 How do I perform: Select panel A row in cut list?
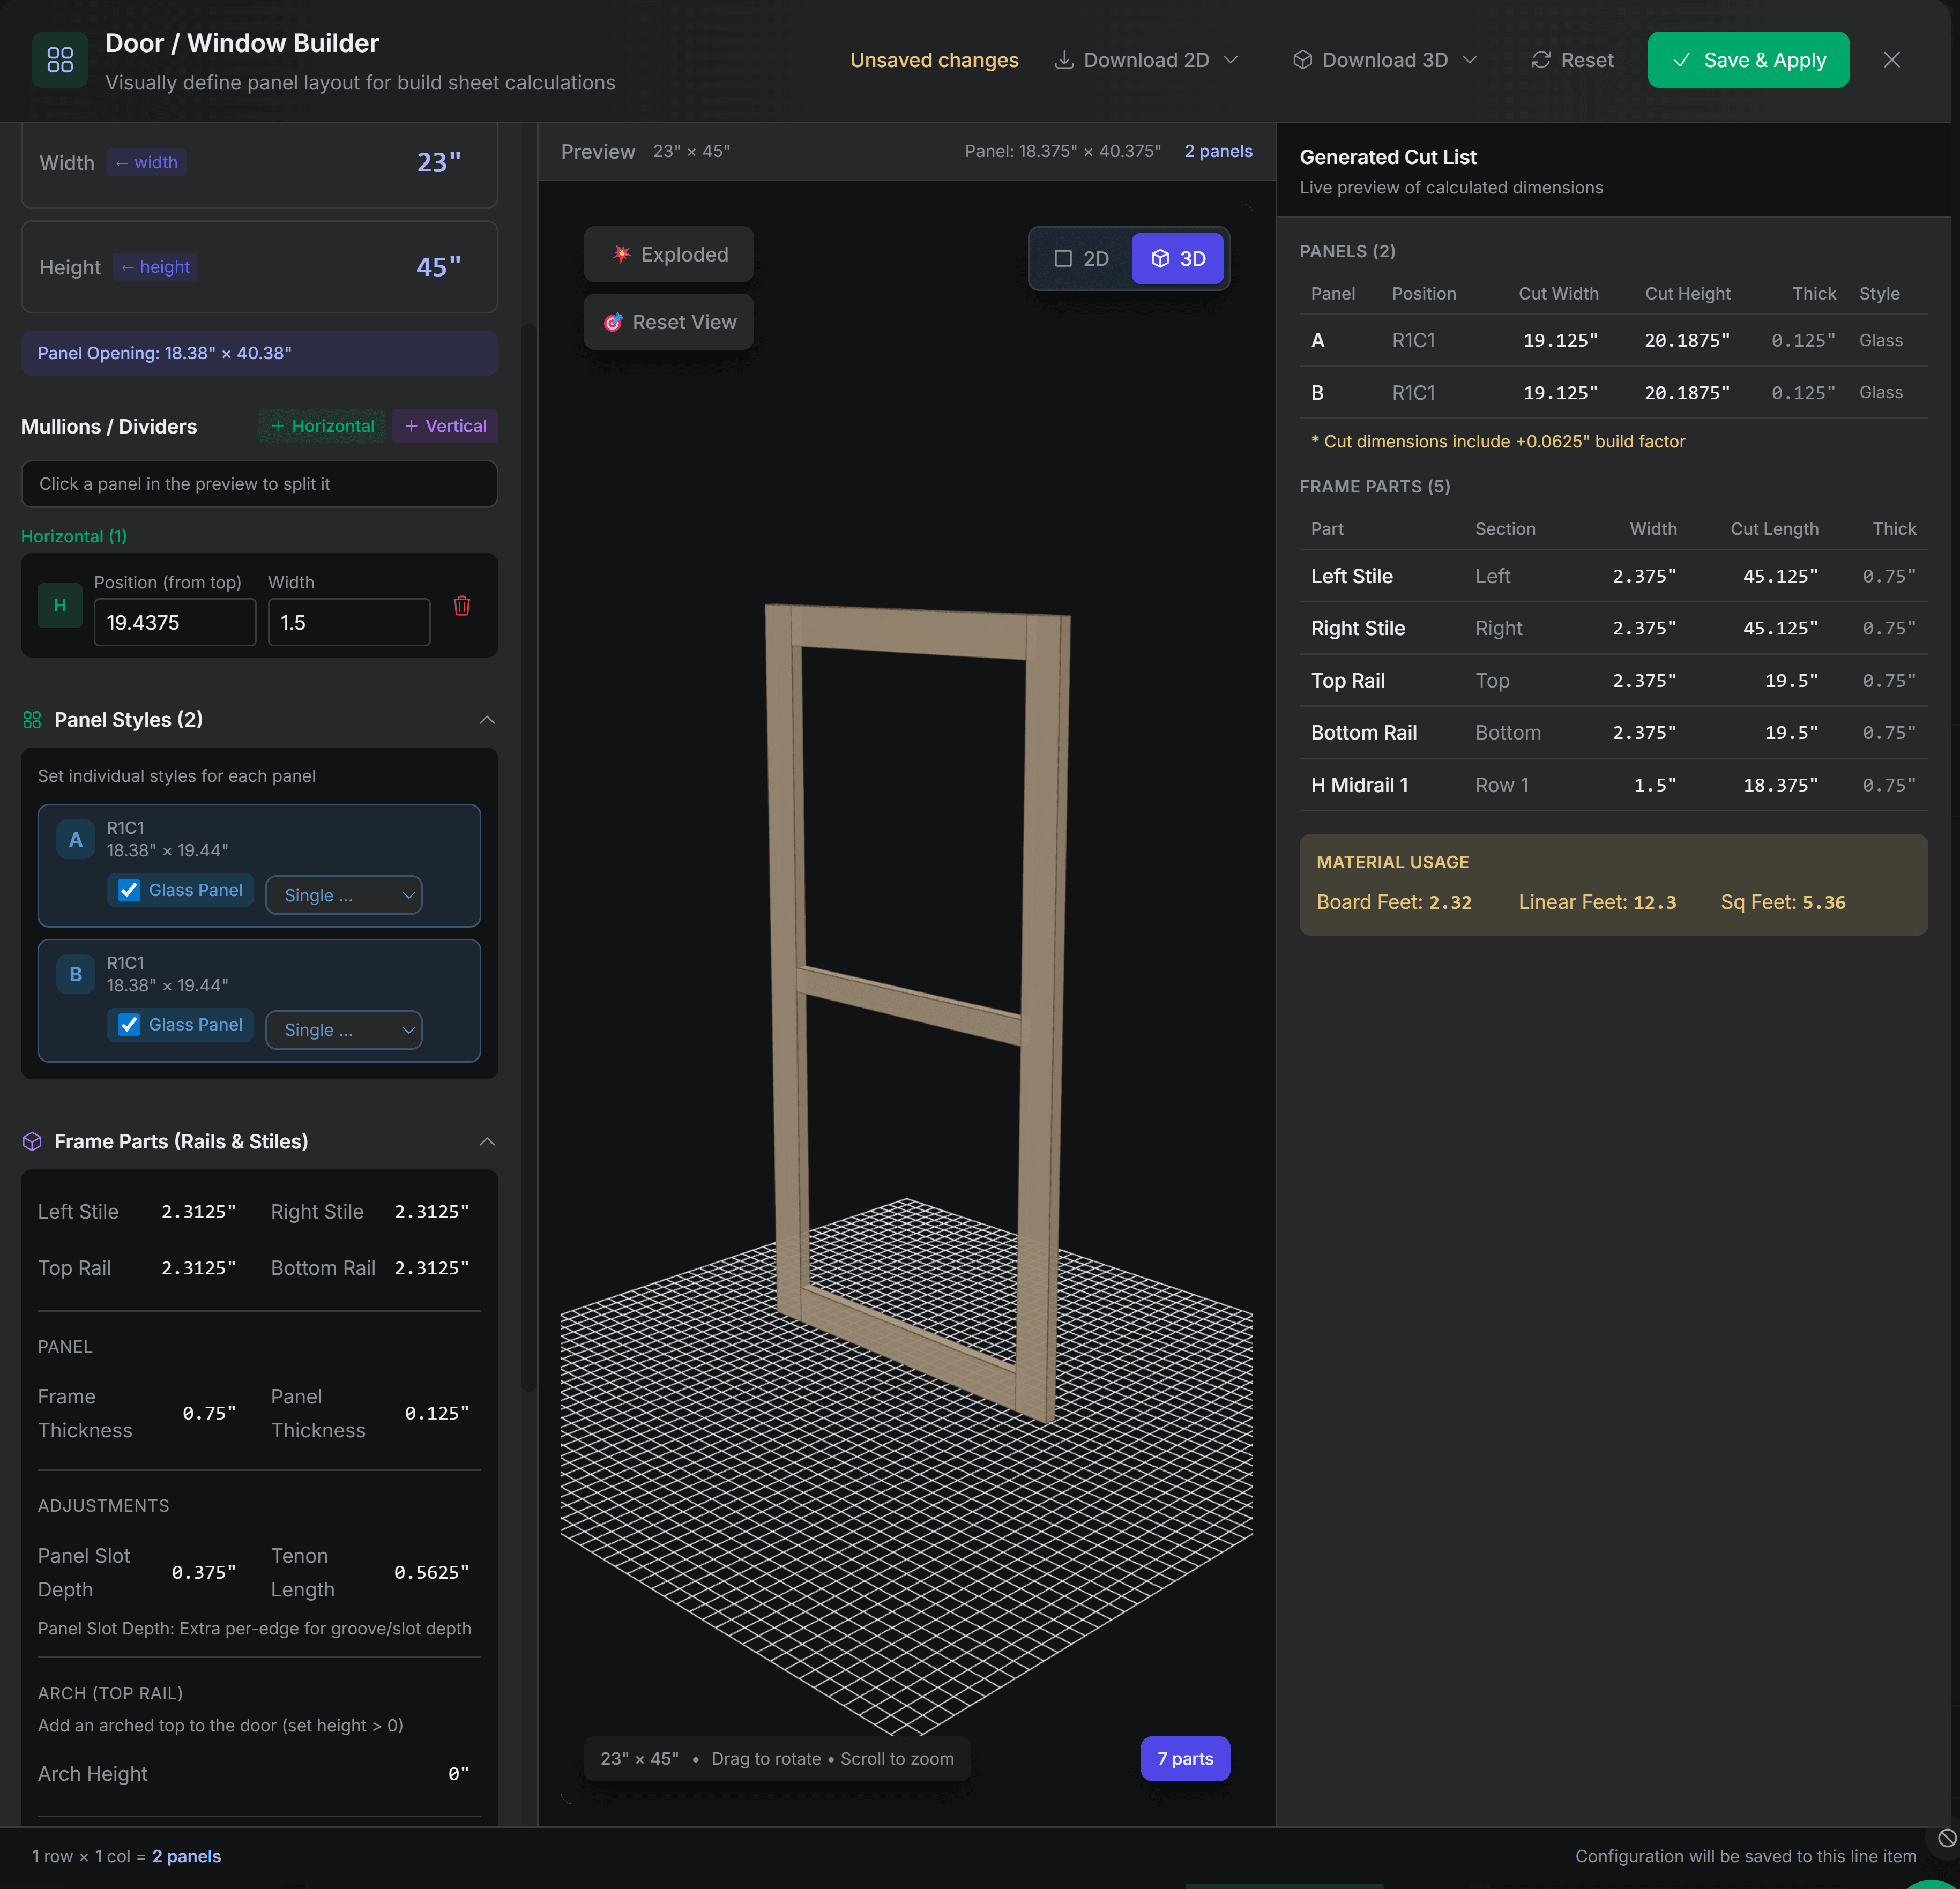pyautogui.click(x=1613, y=341)
